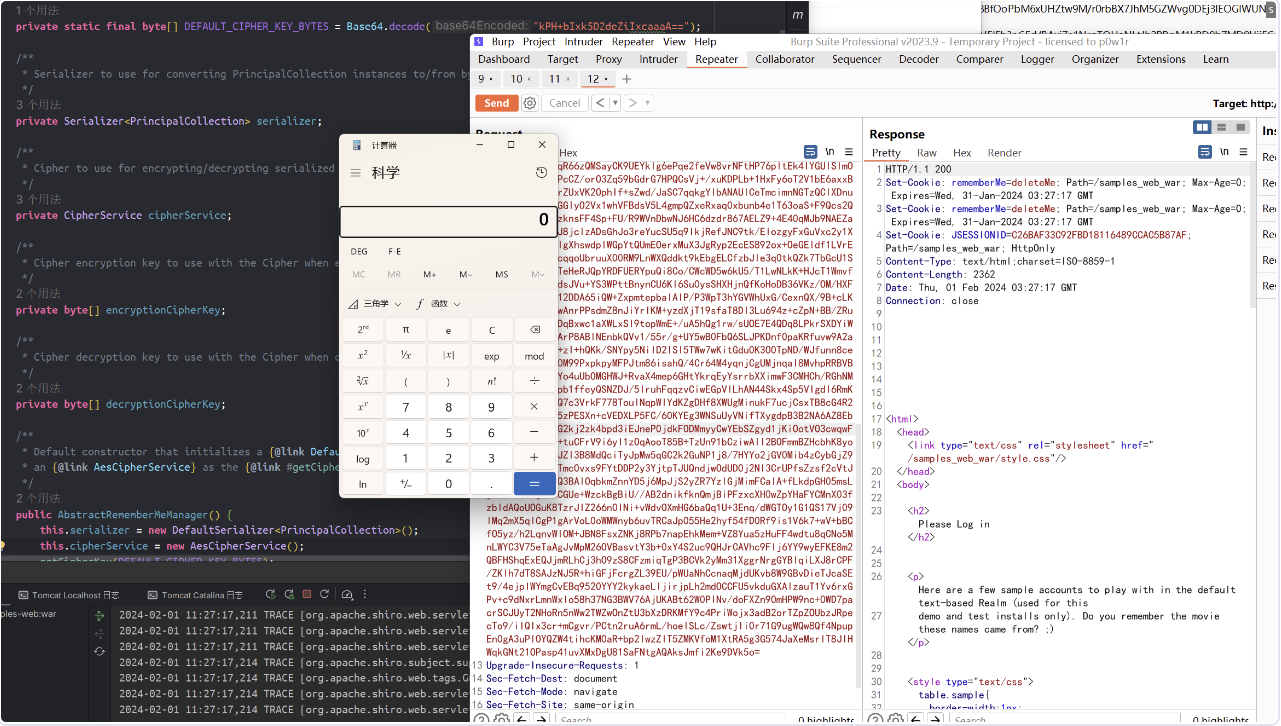Click calculator plus button
Viewport: 1281px width, 726px height.
pos(534,458)
